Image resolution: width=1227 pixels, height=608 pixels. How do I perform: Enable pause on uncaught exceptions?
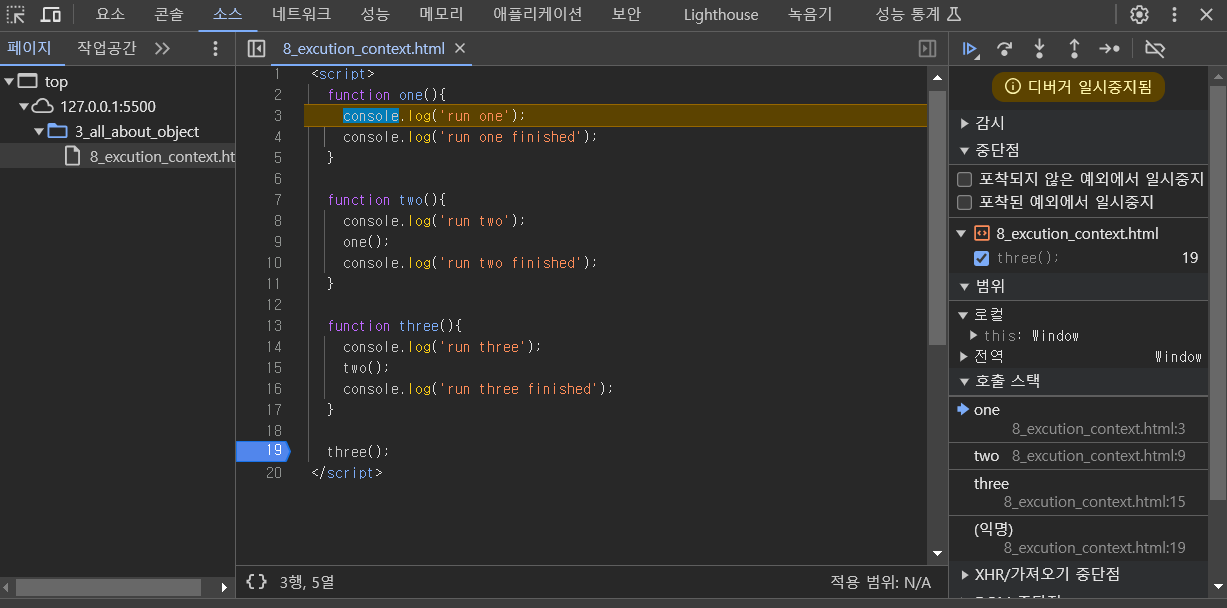coord(965,179)
